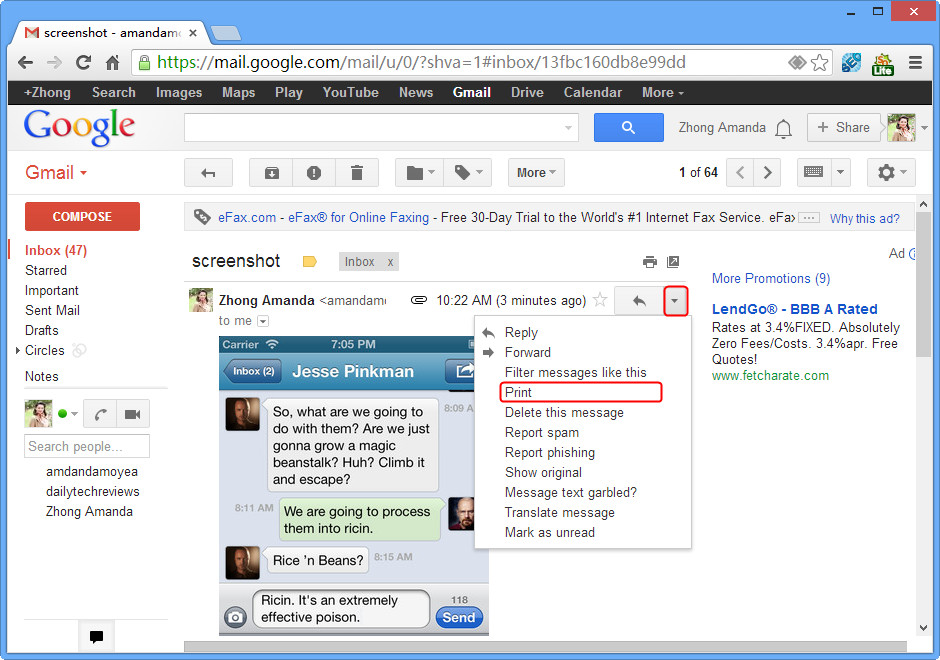Expand the More menu in Google bar

[x=662, y=92]
